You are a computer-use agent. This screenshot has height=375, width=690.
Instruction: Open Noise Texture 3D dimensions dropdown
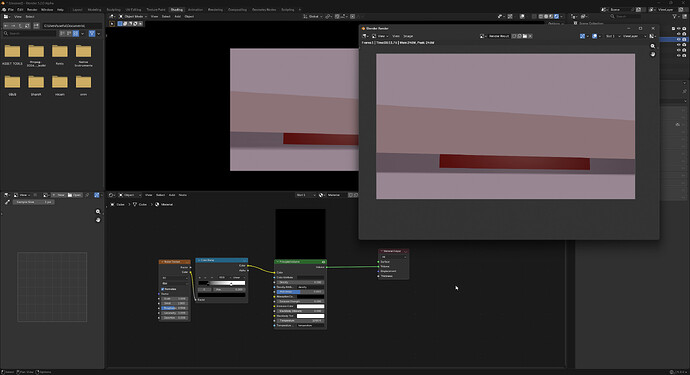click(x=175, y=278)
